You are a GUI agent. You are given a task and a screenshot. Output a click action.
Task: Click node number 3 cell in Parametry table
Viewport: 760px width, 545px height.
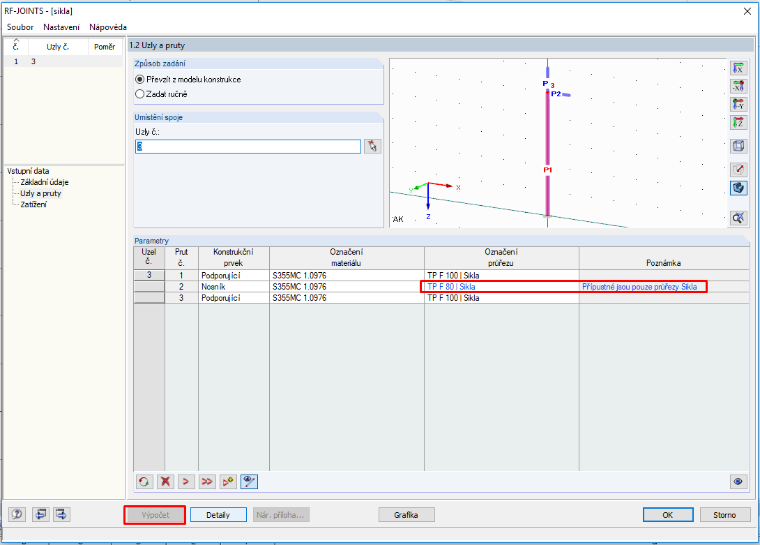[x=149, y=275]
